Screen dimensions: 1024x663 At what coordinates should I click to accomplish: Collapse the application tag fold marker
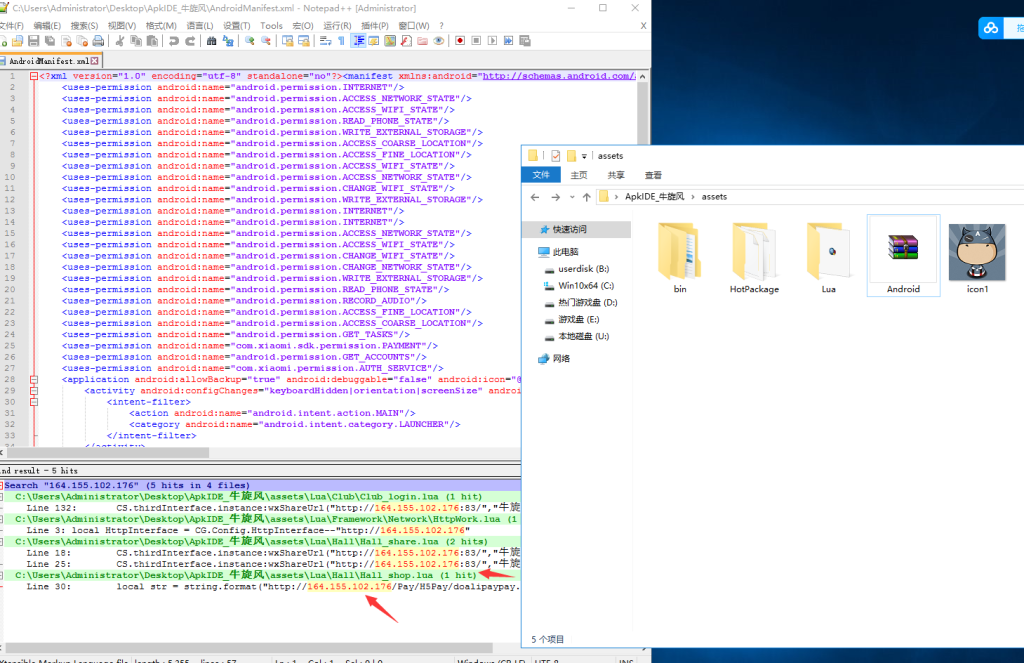click(x=33, y=379)
